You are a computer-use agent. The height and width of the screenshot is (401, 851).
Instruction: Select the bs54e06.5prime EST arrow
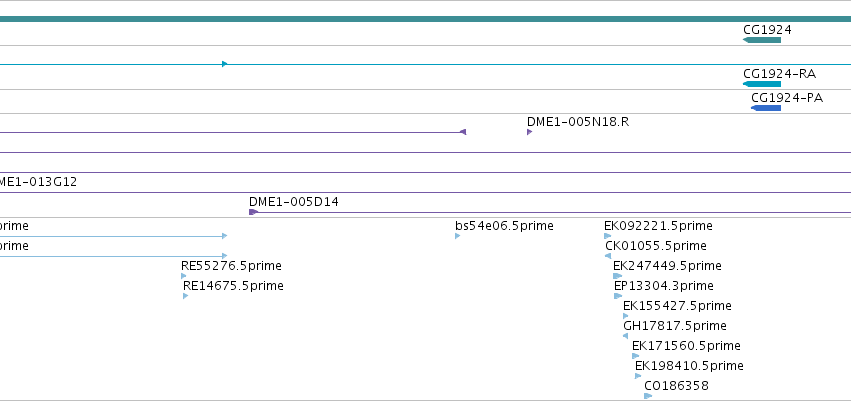[458, 236]
